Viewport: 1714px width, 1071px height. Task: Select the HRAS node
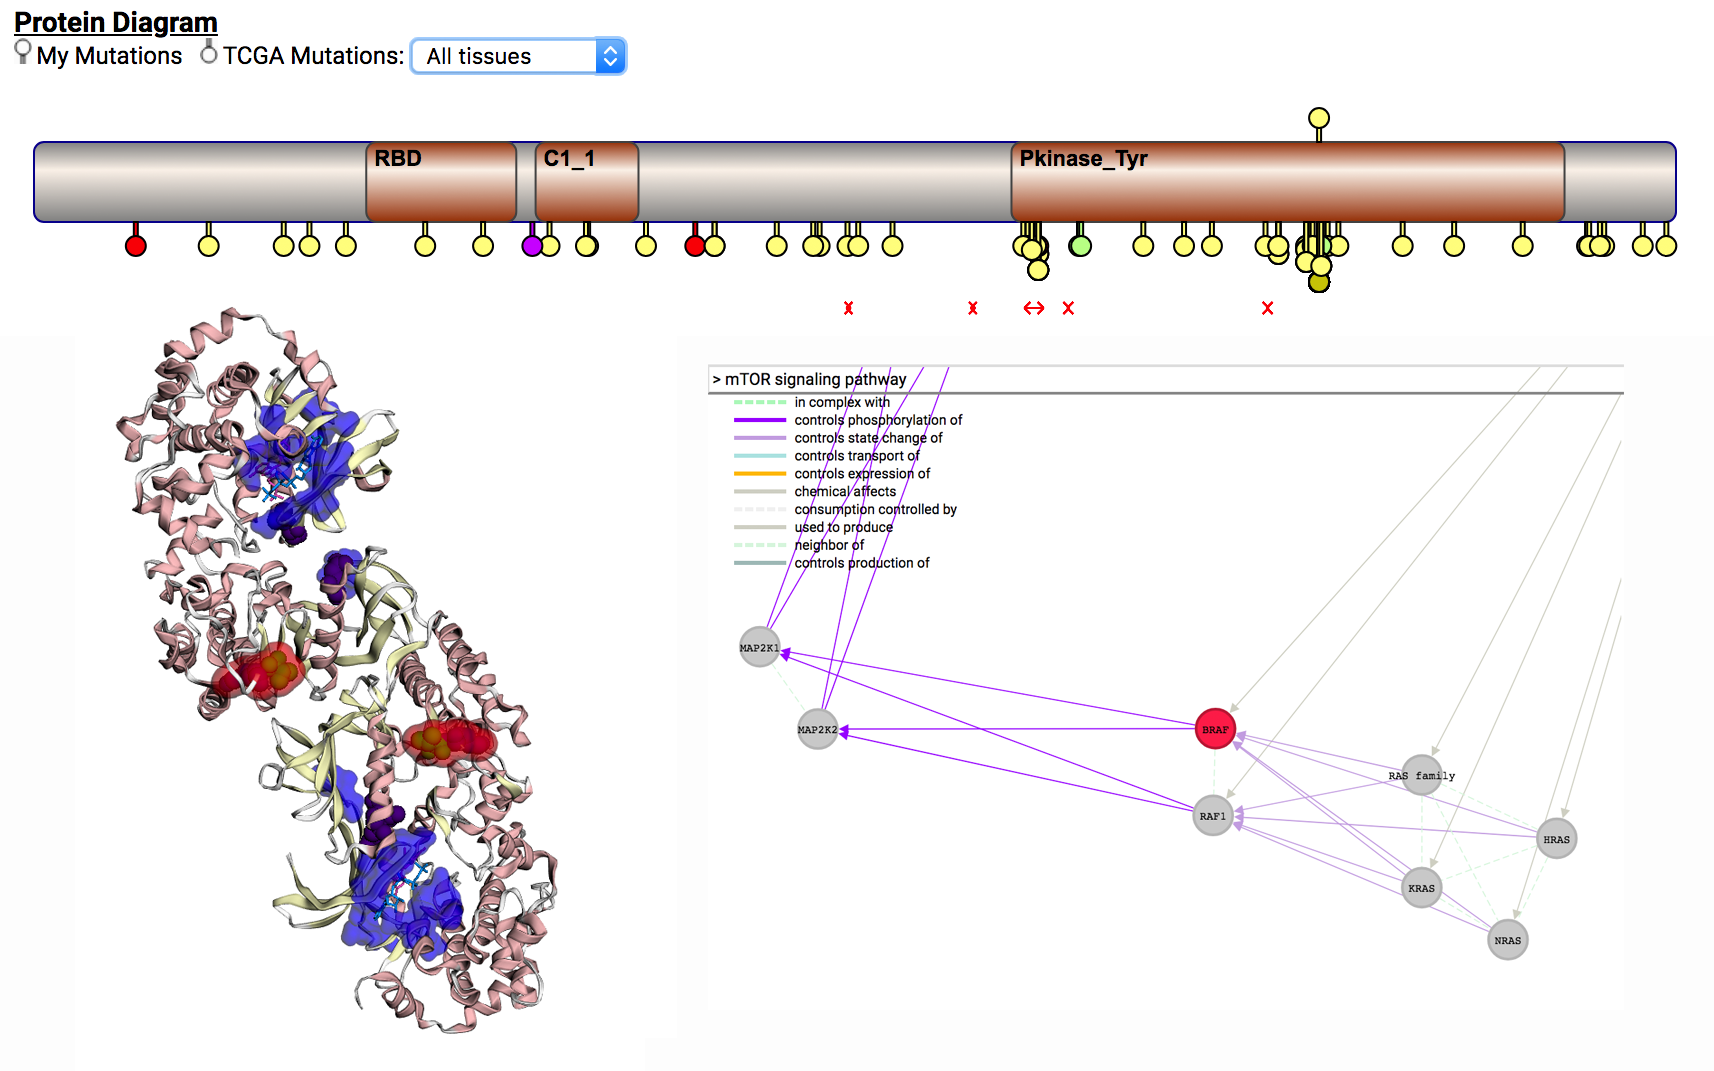pyautogui.click(x=1556, y=840)
